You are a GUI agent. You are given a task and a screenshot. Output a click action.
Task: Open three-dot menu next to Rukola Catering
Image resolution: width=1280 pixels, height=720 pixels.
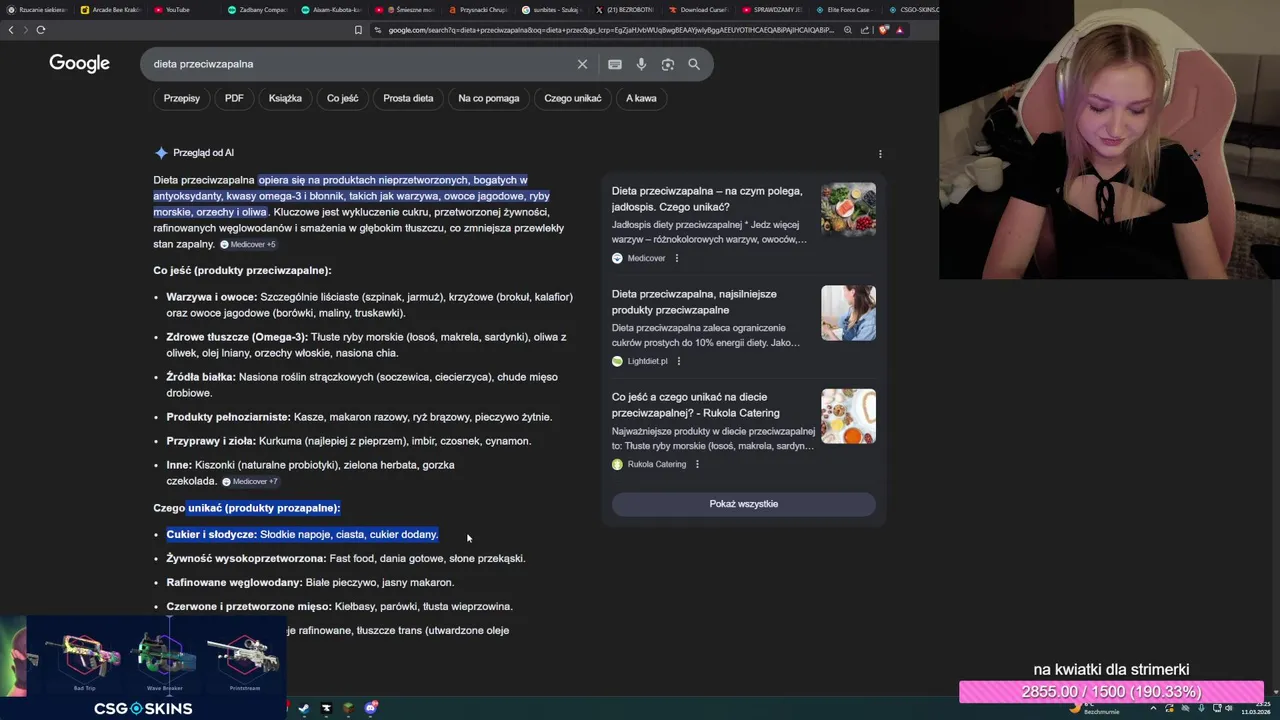[x=697, y=464]
